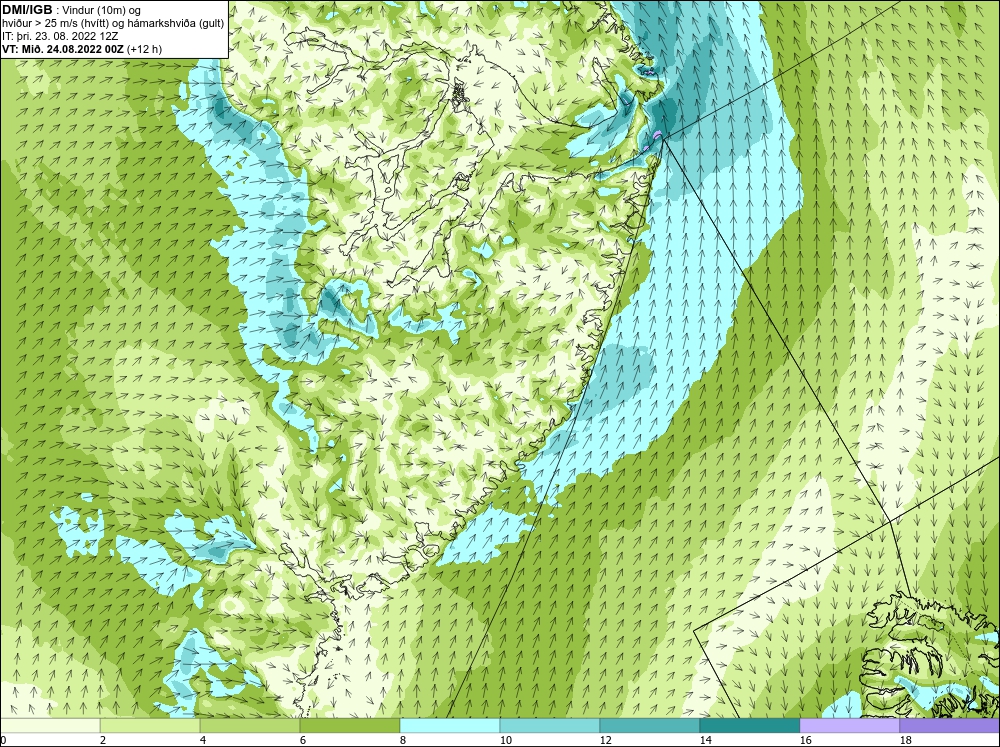
Task: Click the legend label 6
Action: click(303, 740)
